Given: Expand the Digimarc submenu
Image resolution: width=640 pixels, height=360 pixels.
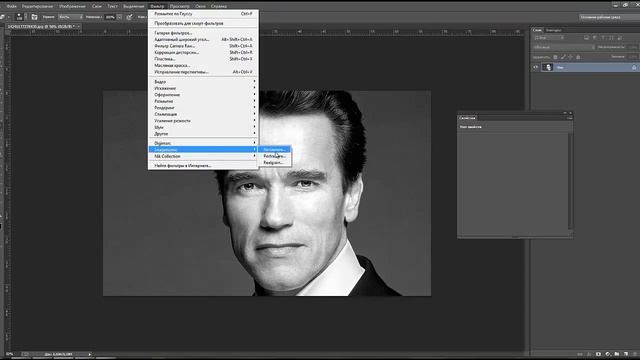Looking at the screenshot, I should pyautogui.click(x=203, y=143).
